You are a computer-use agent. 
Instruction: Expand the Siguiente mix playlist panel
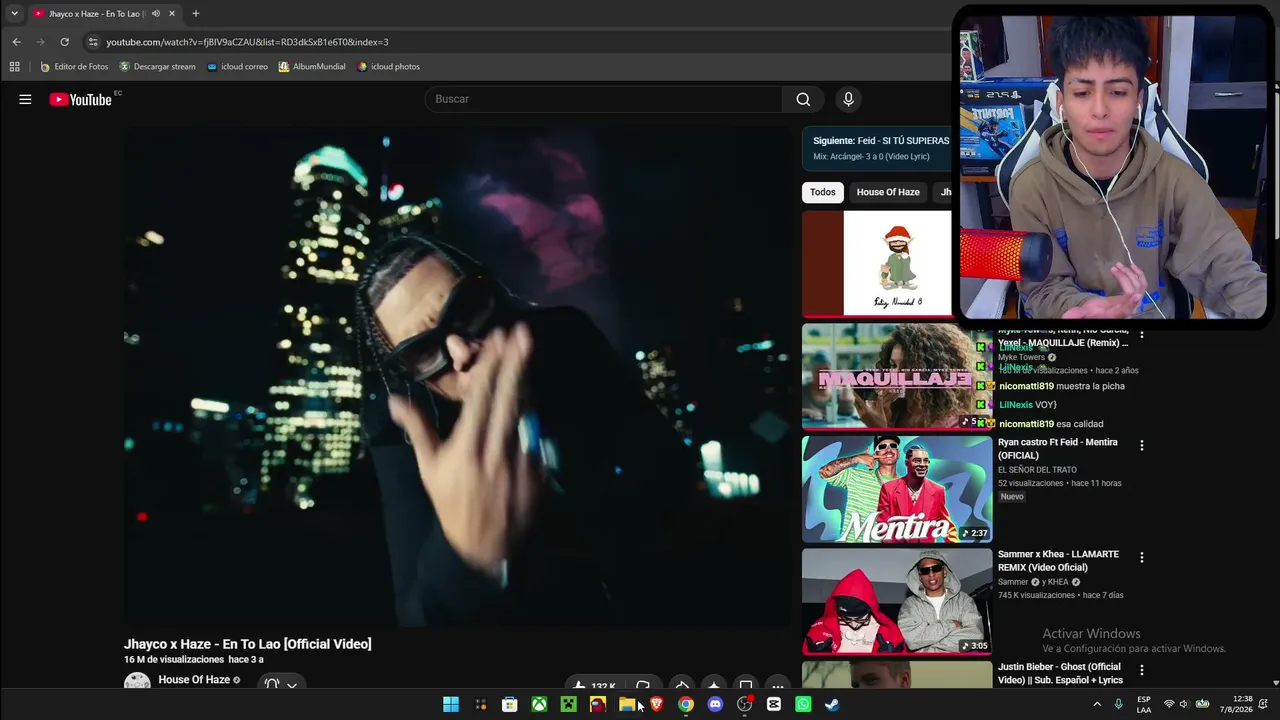pos(877,148)
